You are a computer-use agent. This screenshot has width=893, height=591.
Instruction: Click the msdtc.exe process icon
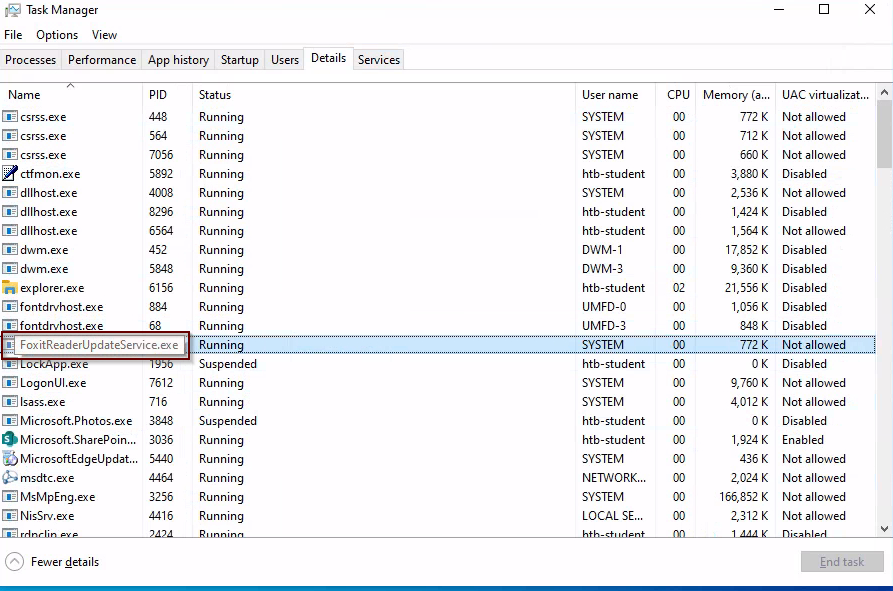point(10,478)
